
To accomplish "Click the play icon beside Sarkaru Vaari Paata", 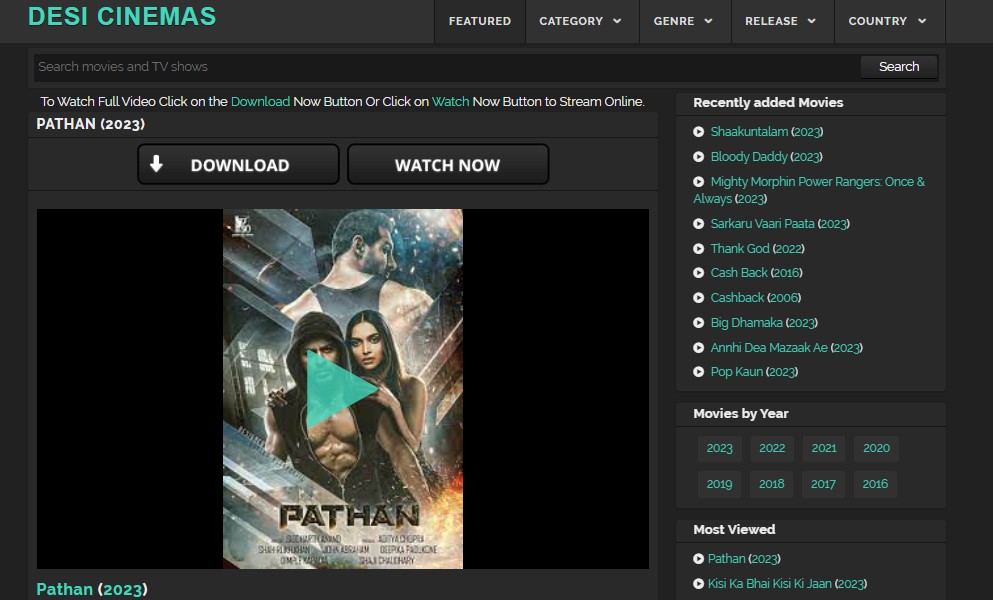I will [x=699, y=224].
